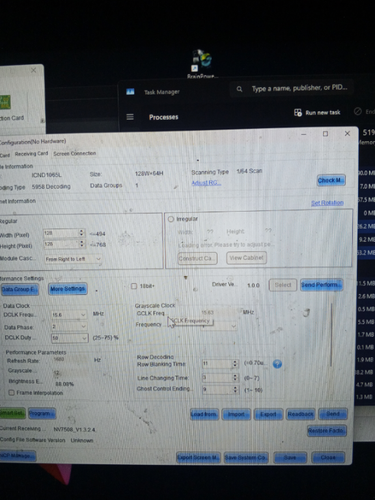Click the bottom Close button
Viewport: 375px width, 500px height.
(x=328, y=458)
